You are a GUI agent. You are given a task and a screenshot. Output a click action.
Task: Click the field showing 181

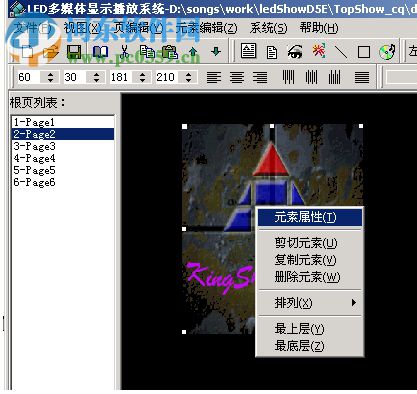pyautogui.click(x=121, y=77)
